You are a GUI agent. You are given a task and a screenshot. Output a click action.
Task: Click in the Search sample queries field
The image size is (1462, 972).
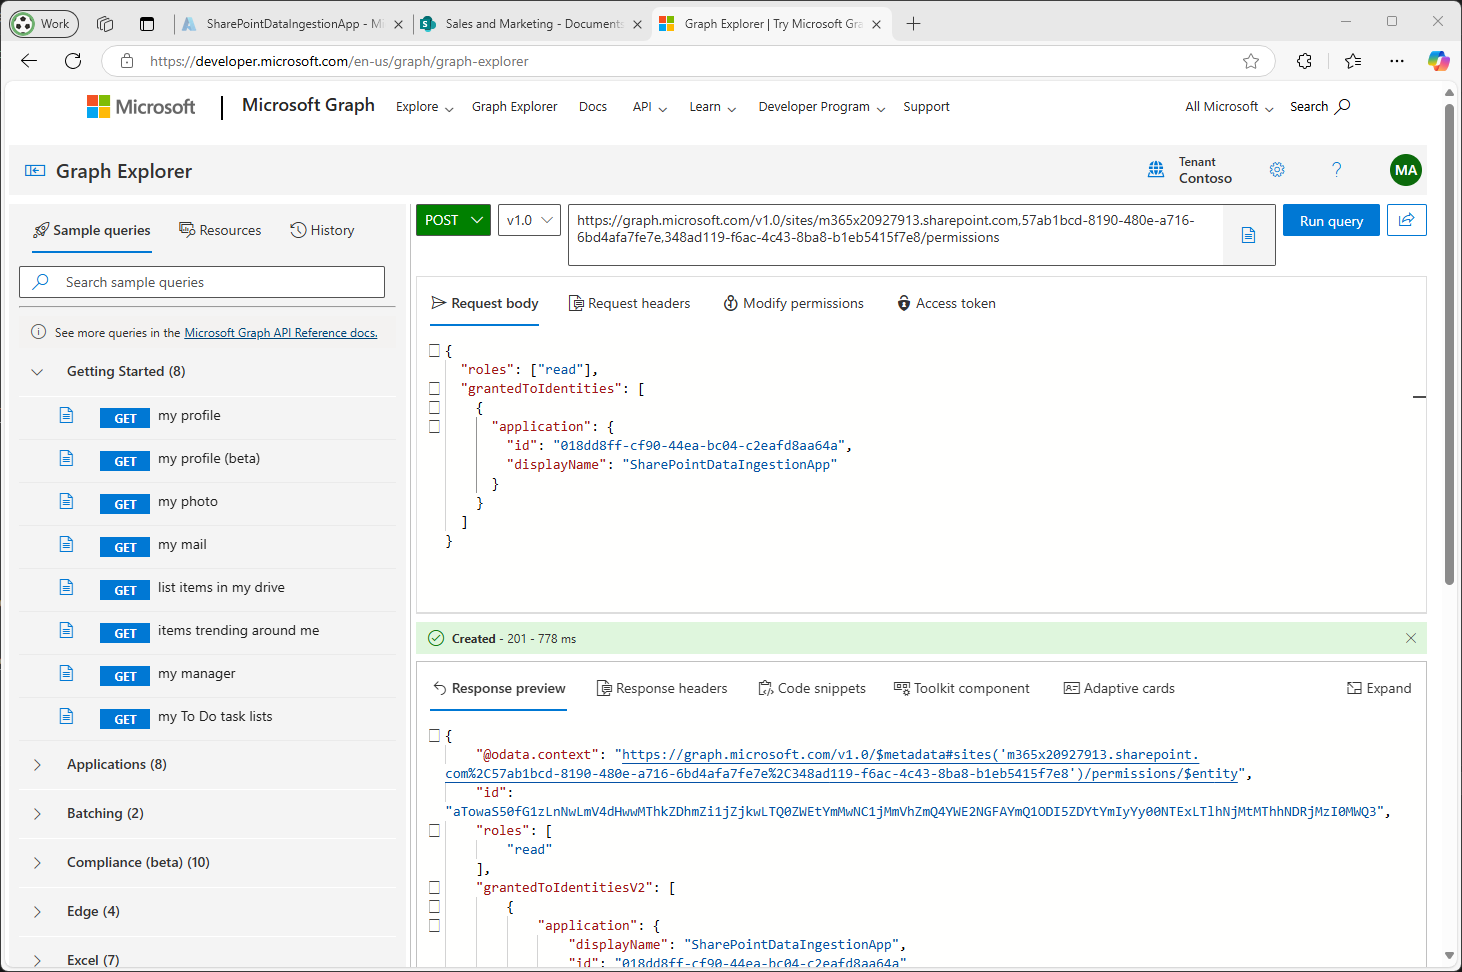click(x=202, y=282)
